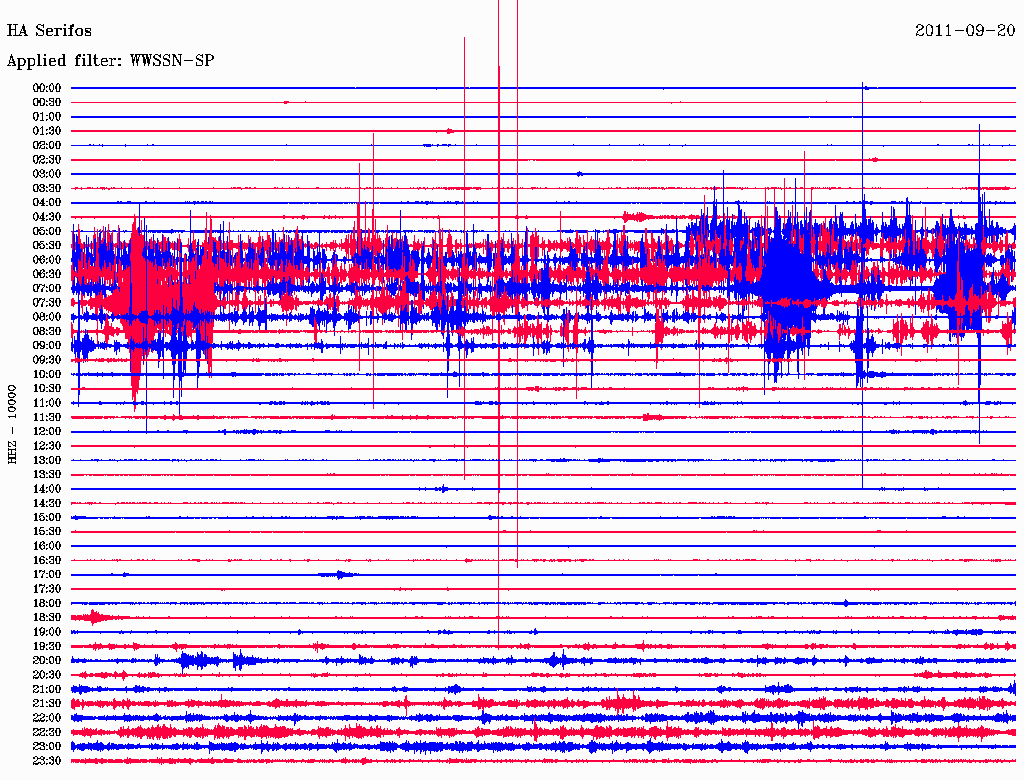
Task: Select the 06:00 time label
Action: tap(47, 260)
